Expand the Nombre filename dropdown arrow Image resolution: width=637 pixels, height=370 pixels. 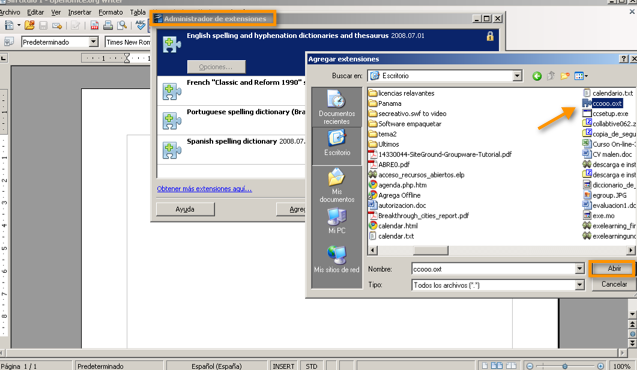580,269
